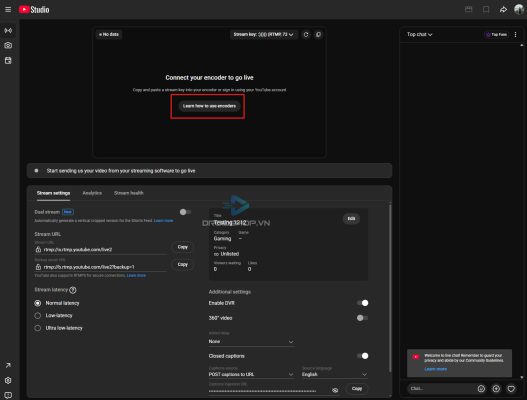This screenshot has height=400, width=527.
Task: Click Learn how to use encoders button
Action: 209,106
